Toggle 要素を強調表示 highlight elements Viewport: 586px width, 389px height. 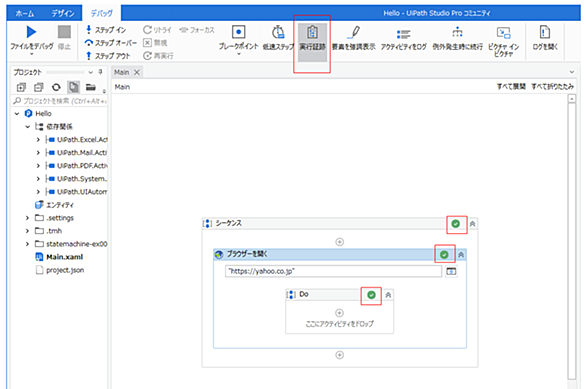click(x=354, y=38)
